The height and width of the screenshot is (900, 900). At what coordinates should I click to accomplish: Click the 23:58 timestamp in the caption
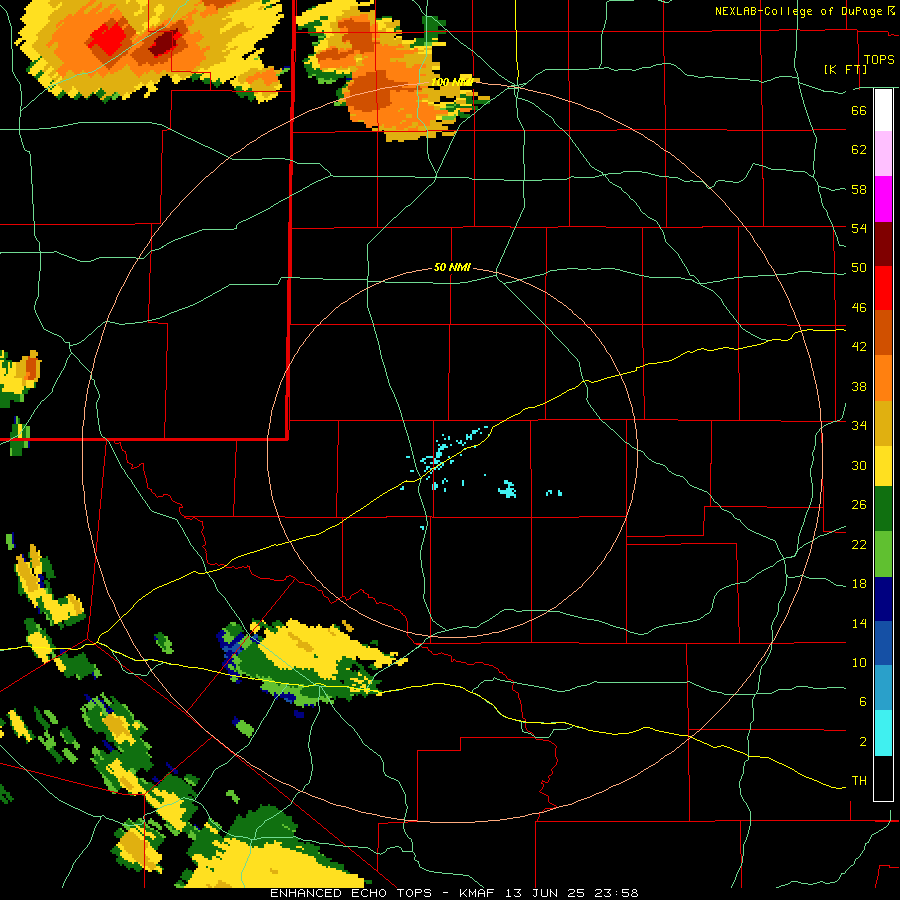point(616,893)
